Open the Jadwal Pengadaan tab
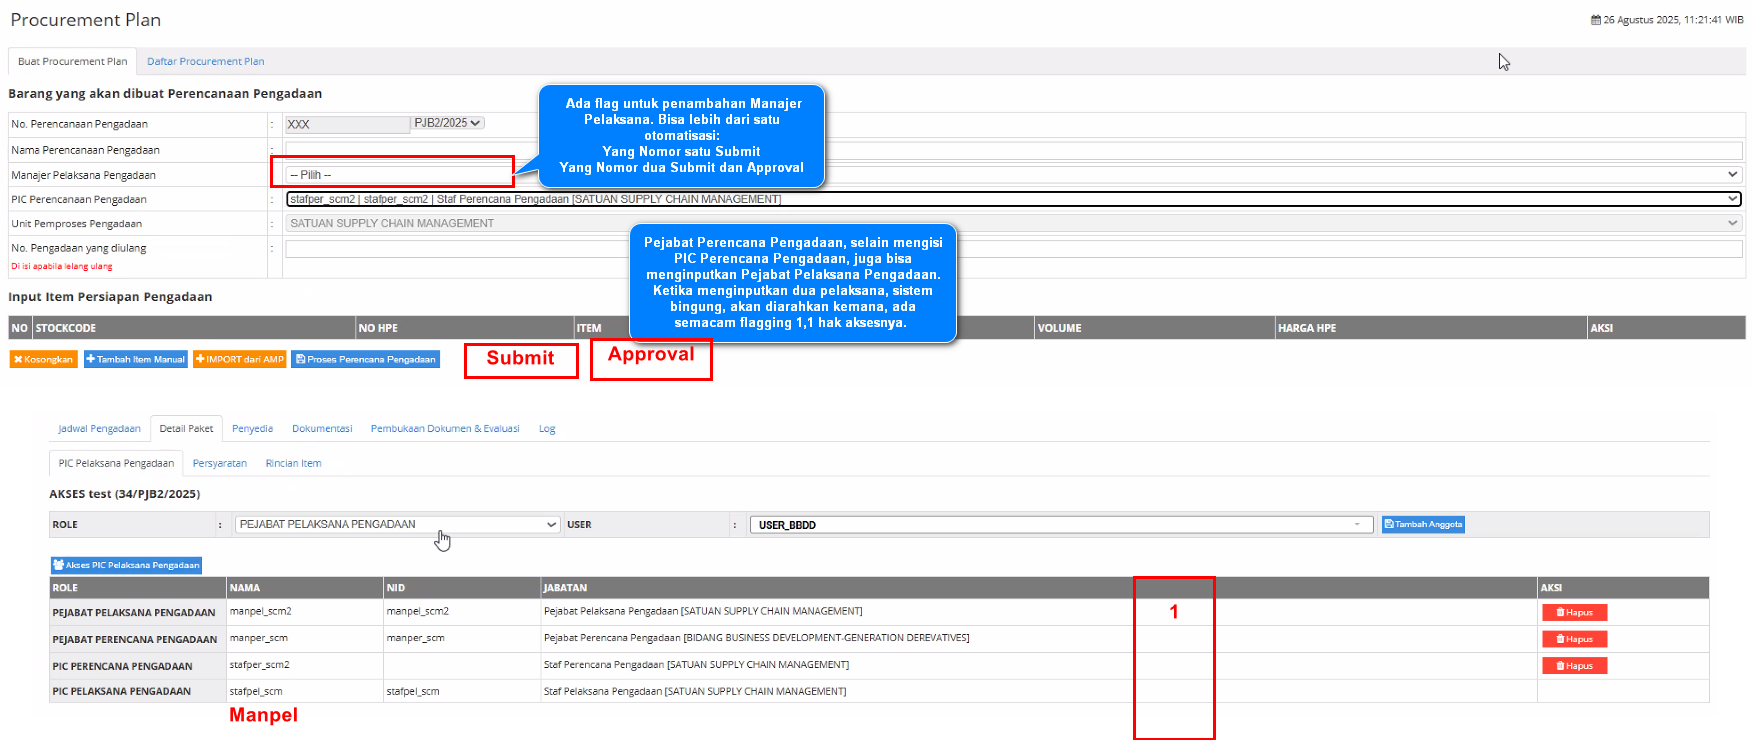Image resolution: width=1753 pixels, height=740 pixels. 99,429
